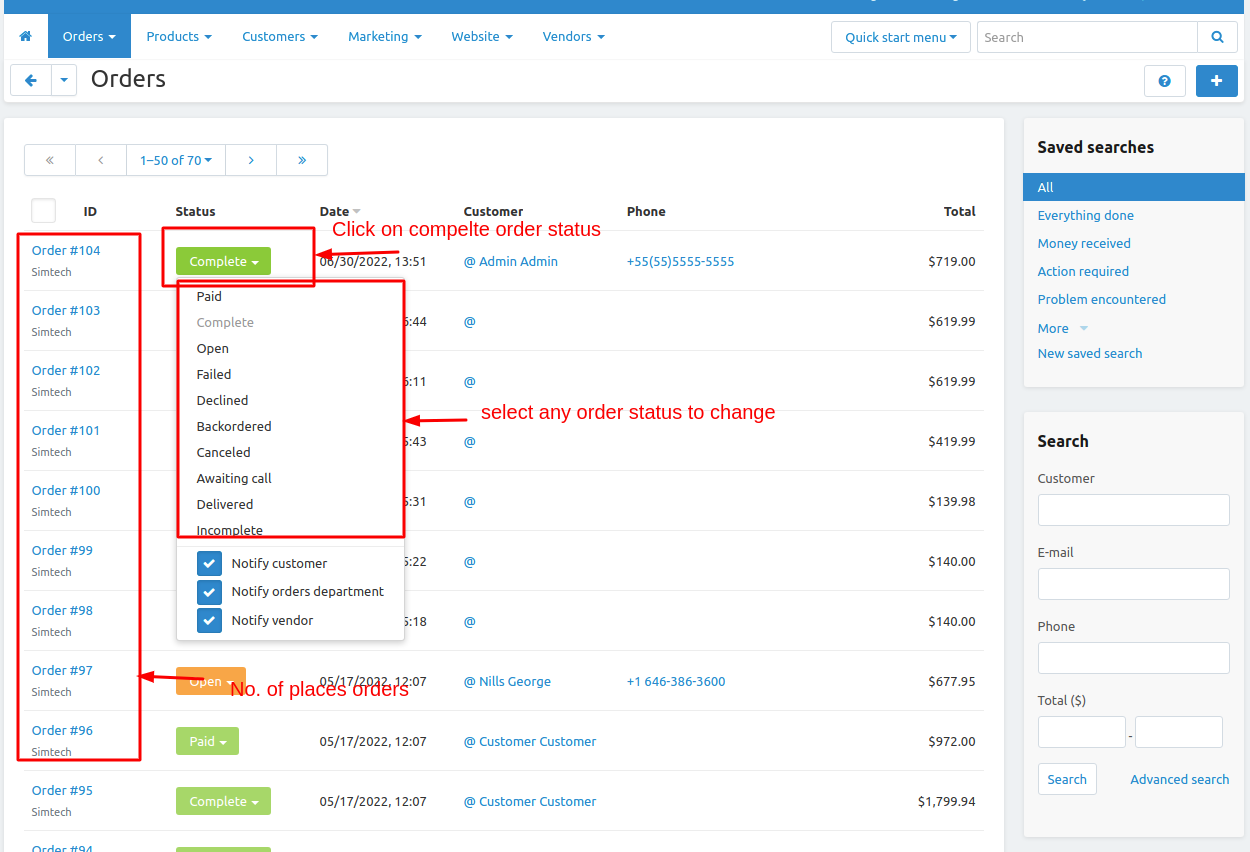Uncheck Notify customer checkbox
Image resolution: width=1250 pixels, height=852 pixels.
(209, 563)
